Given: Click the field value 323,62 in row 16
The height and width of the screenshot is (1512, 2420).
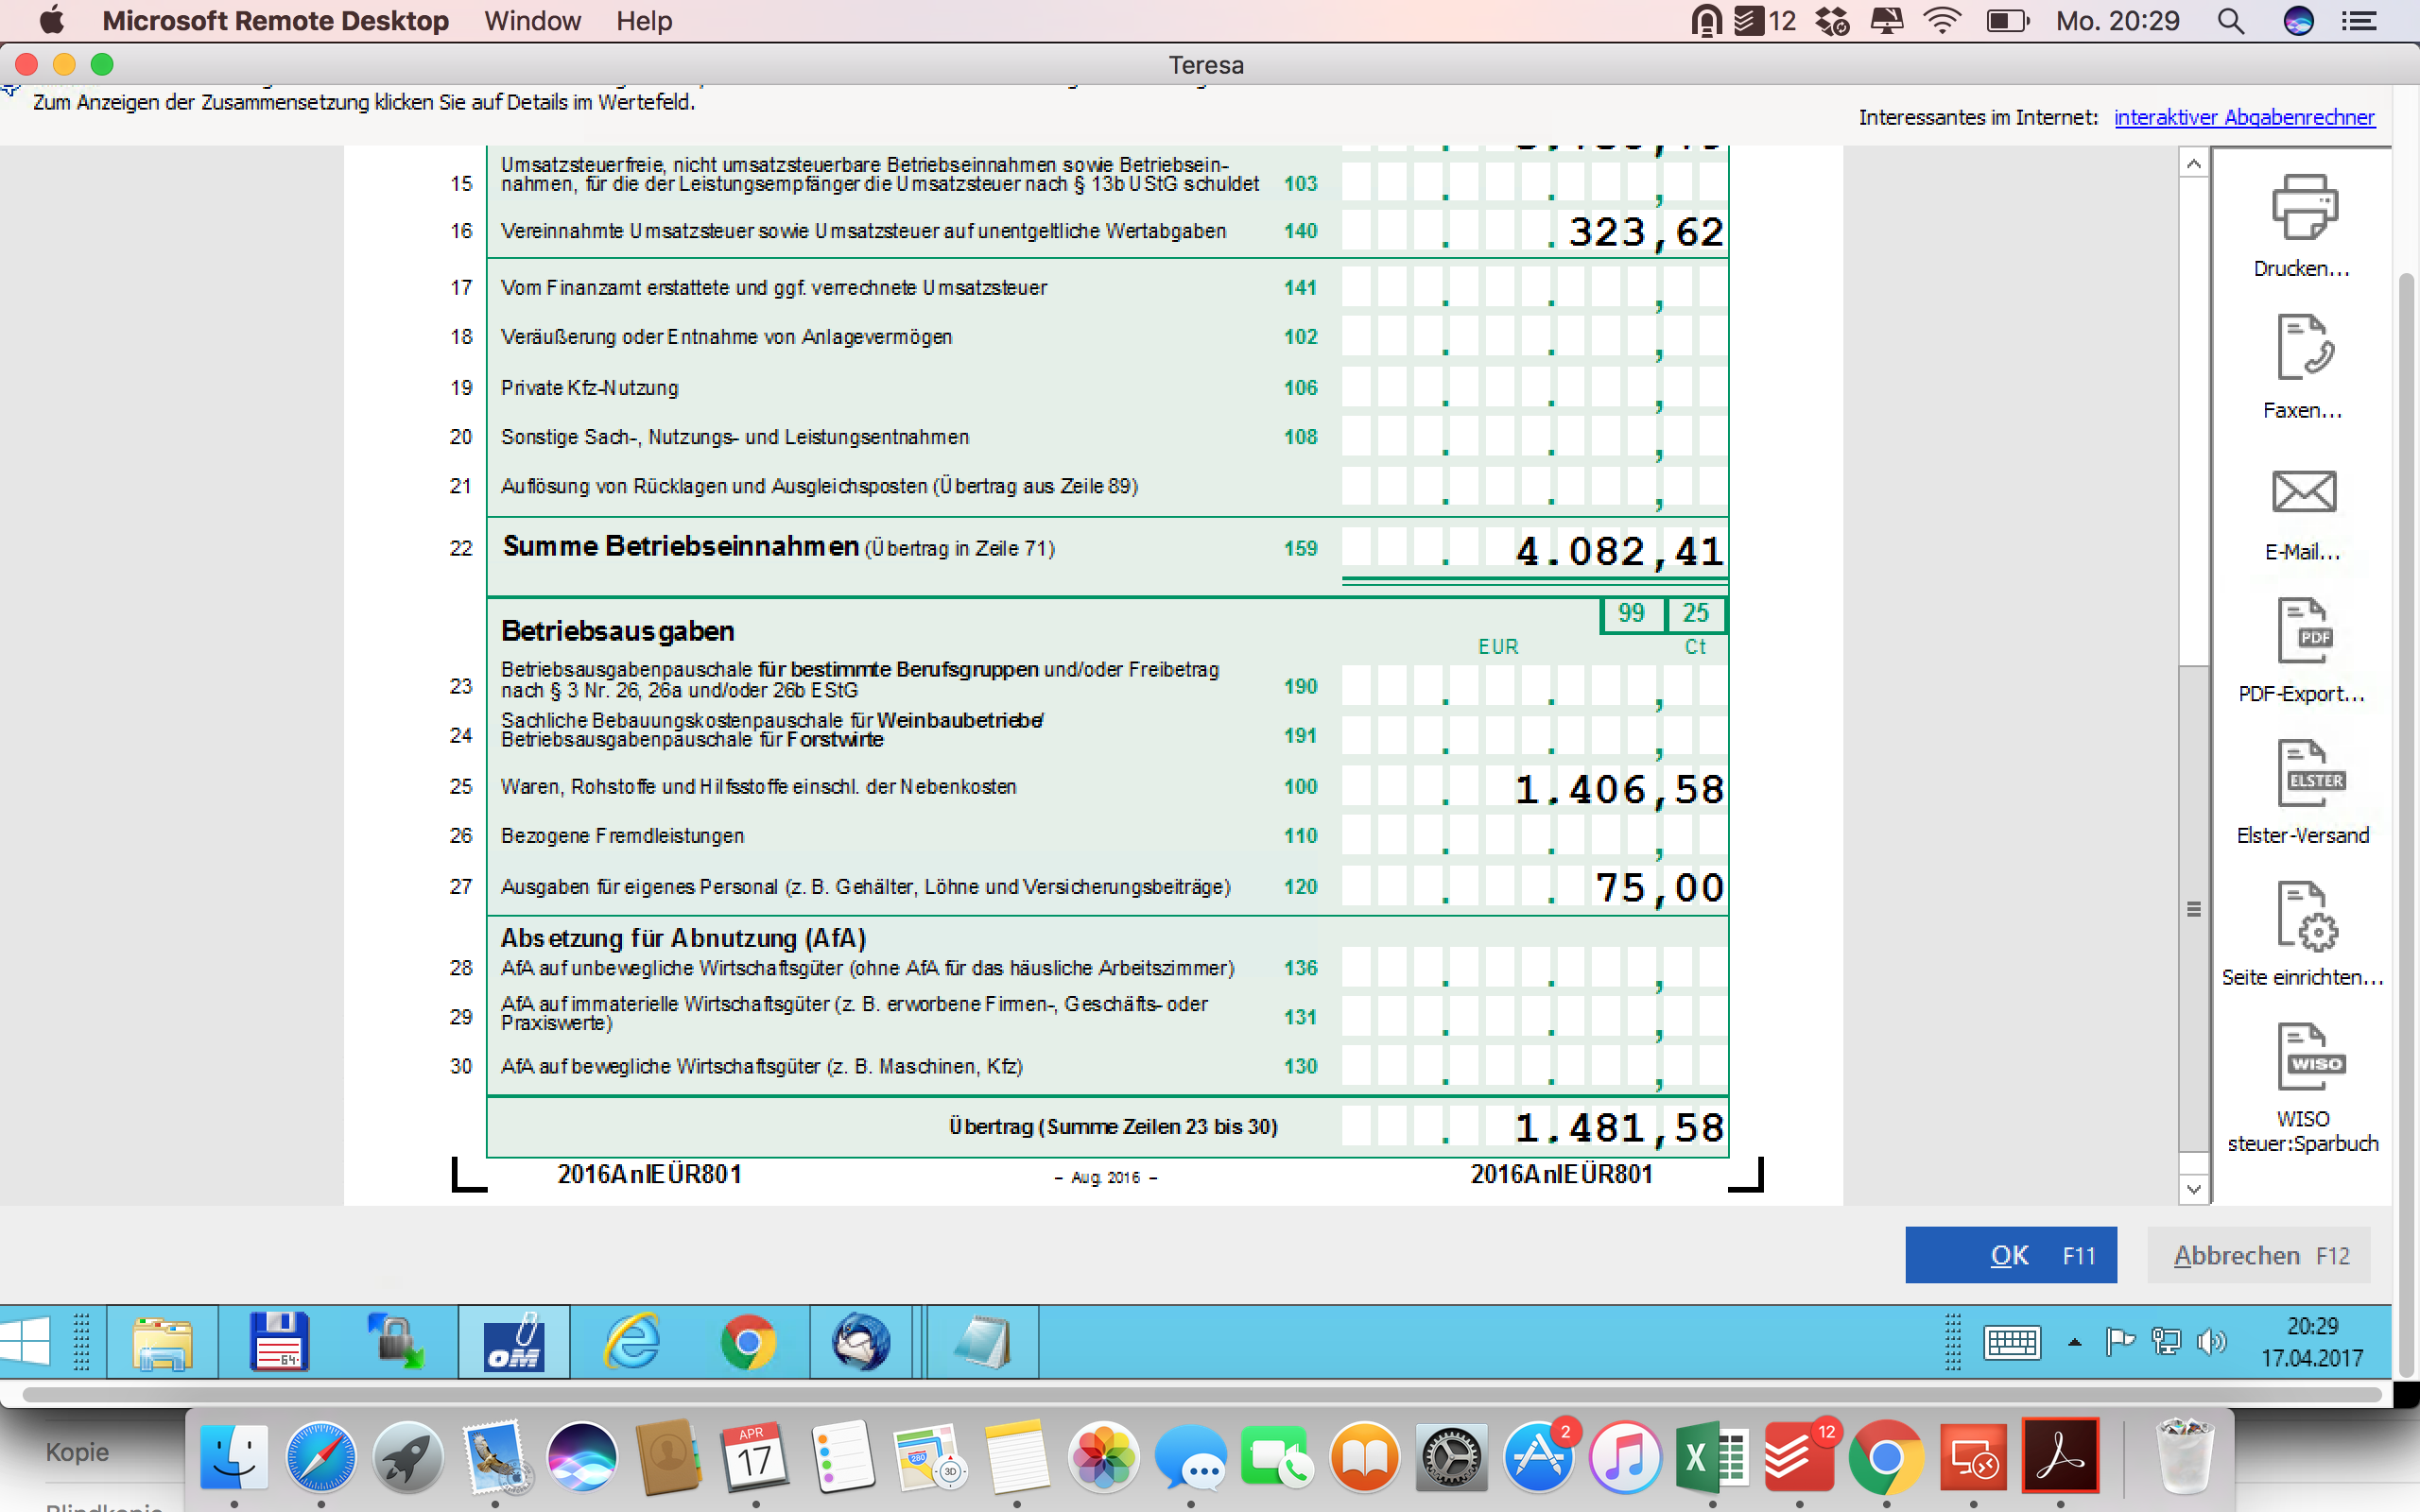Looking at the screenshot, I should pyautogui.click(x=1534, y=231).
